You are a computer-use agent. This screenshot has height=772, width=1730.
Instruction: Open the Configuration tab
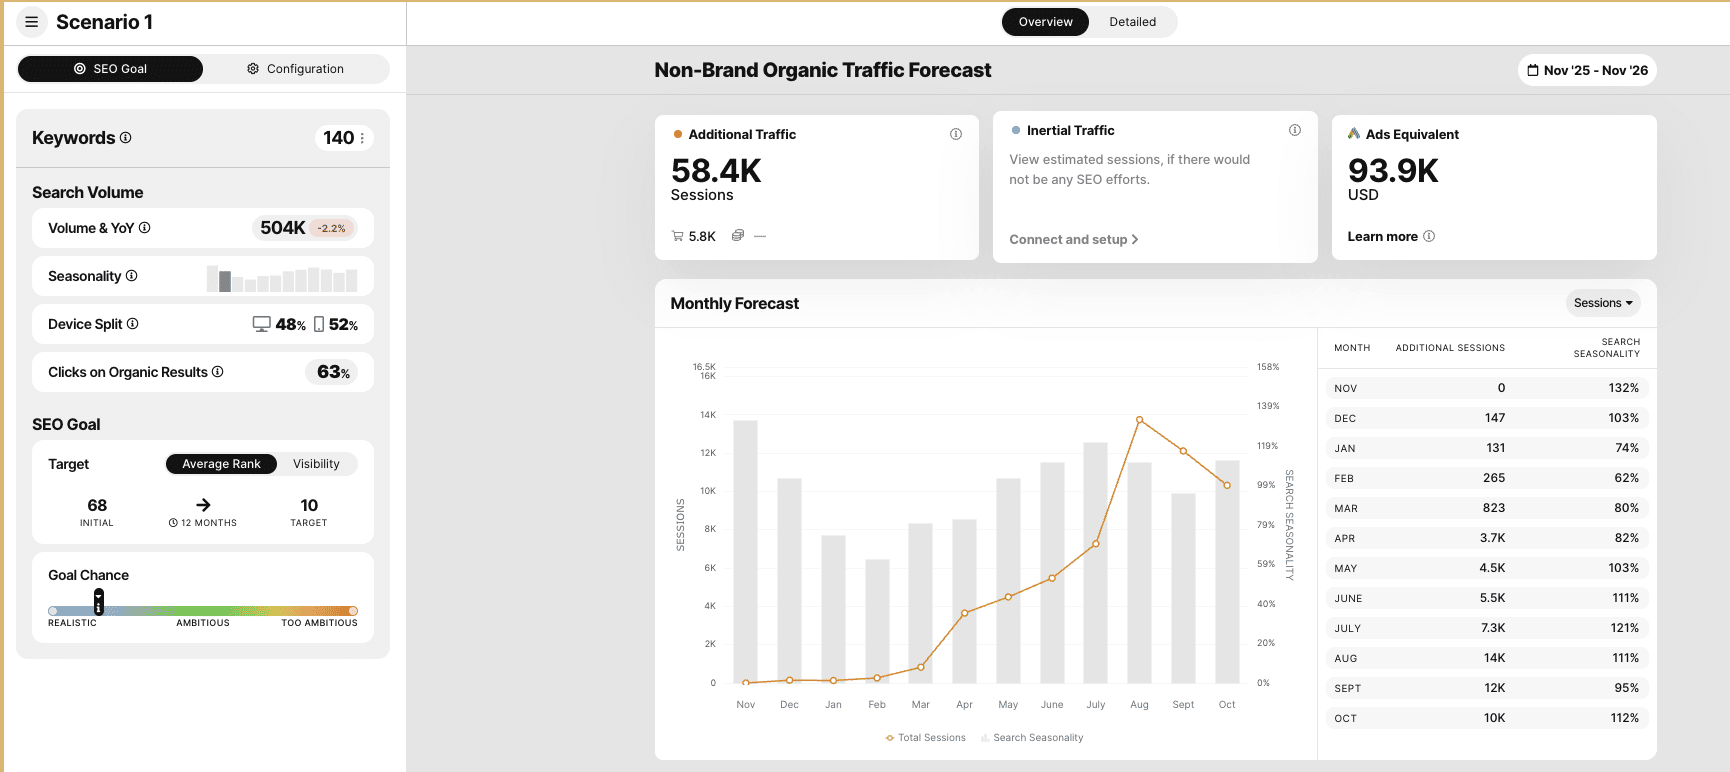[295, 69]
